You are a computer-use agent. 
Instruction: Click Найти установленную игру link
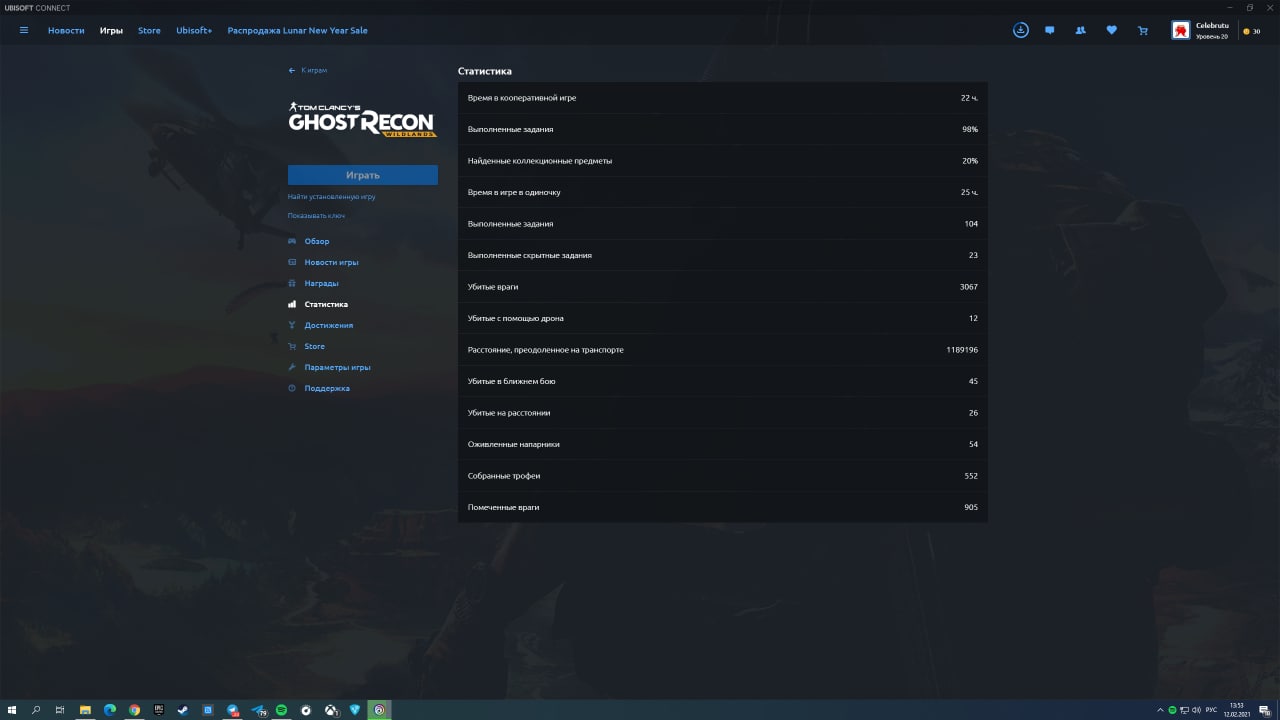tap(332, 197)
